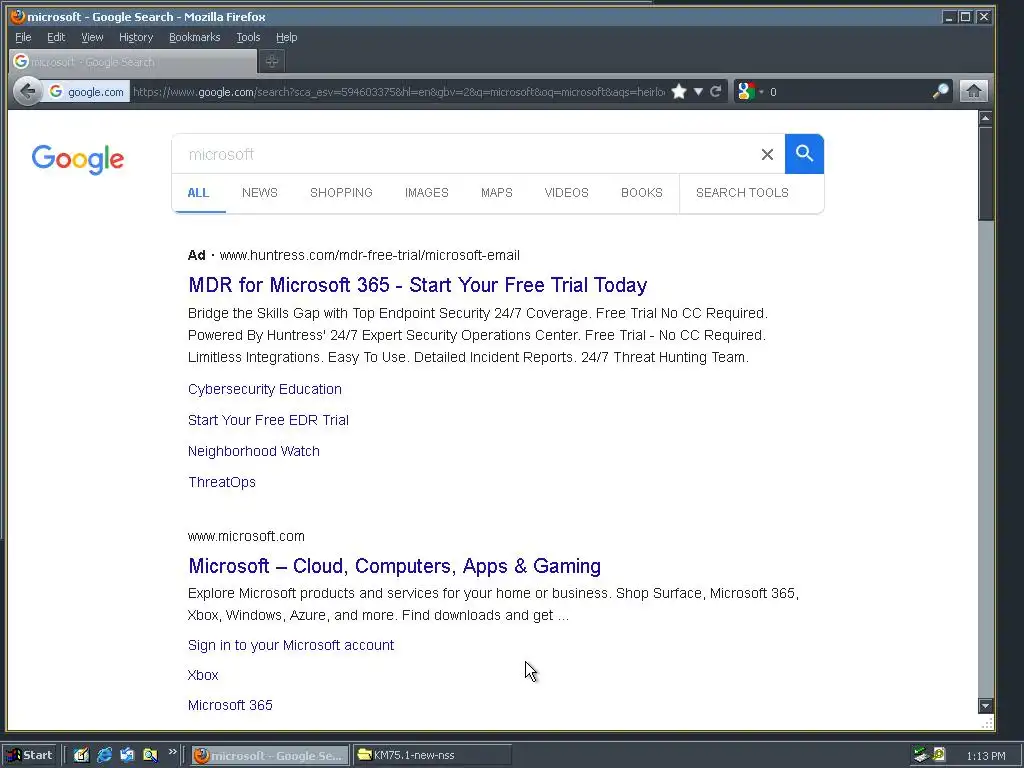This screenshot has height=768, width=1024.
Task: Open Microsoft – Cloud, Computers, Apps & Gaming result
Action: click(394, 566)
